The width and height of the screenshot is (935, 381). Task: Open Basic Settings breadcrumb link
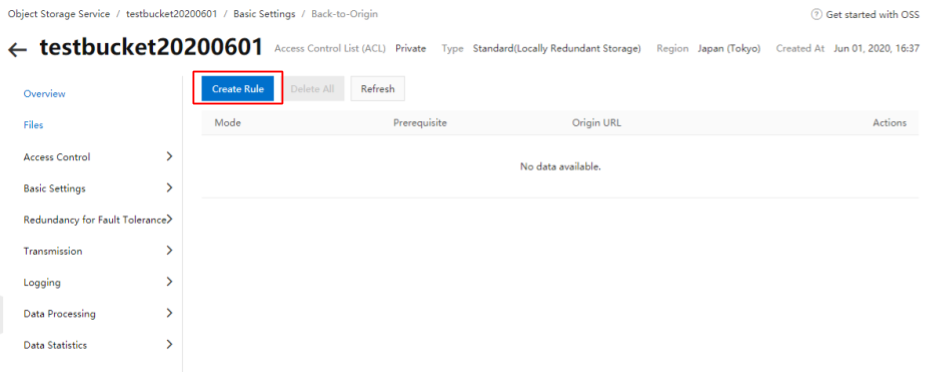pos(264,14)
